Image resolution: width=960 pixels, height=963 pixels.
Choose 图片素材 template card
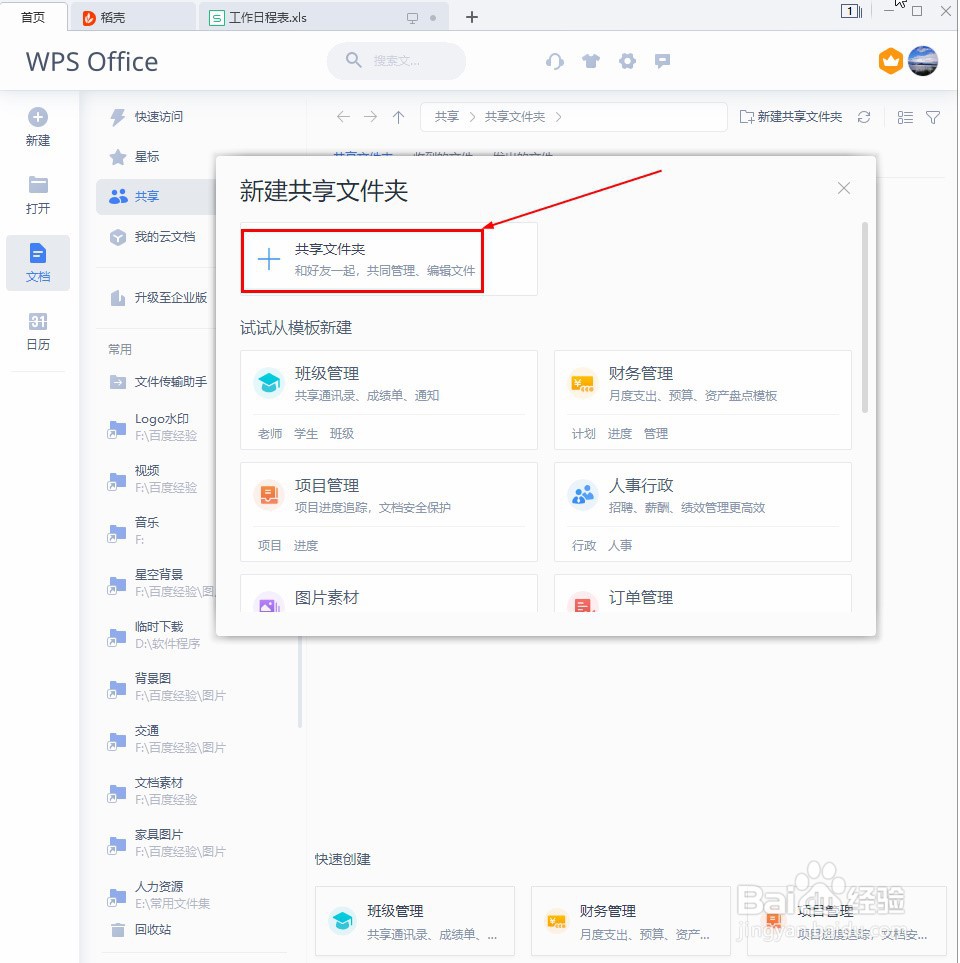tap(389, 594)
